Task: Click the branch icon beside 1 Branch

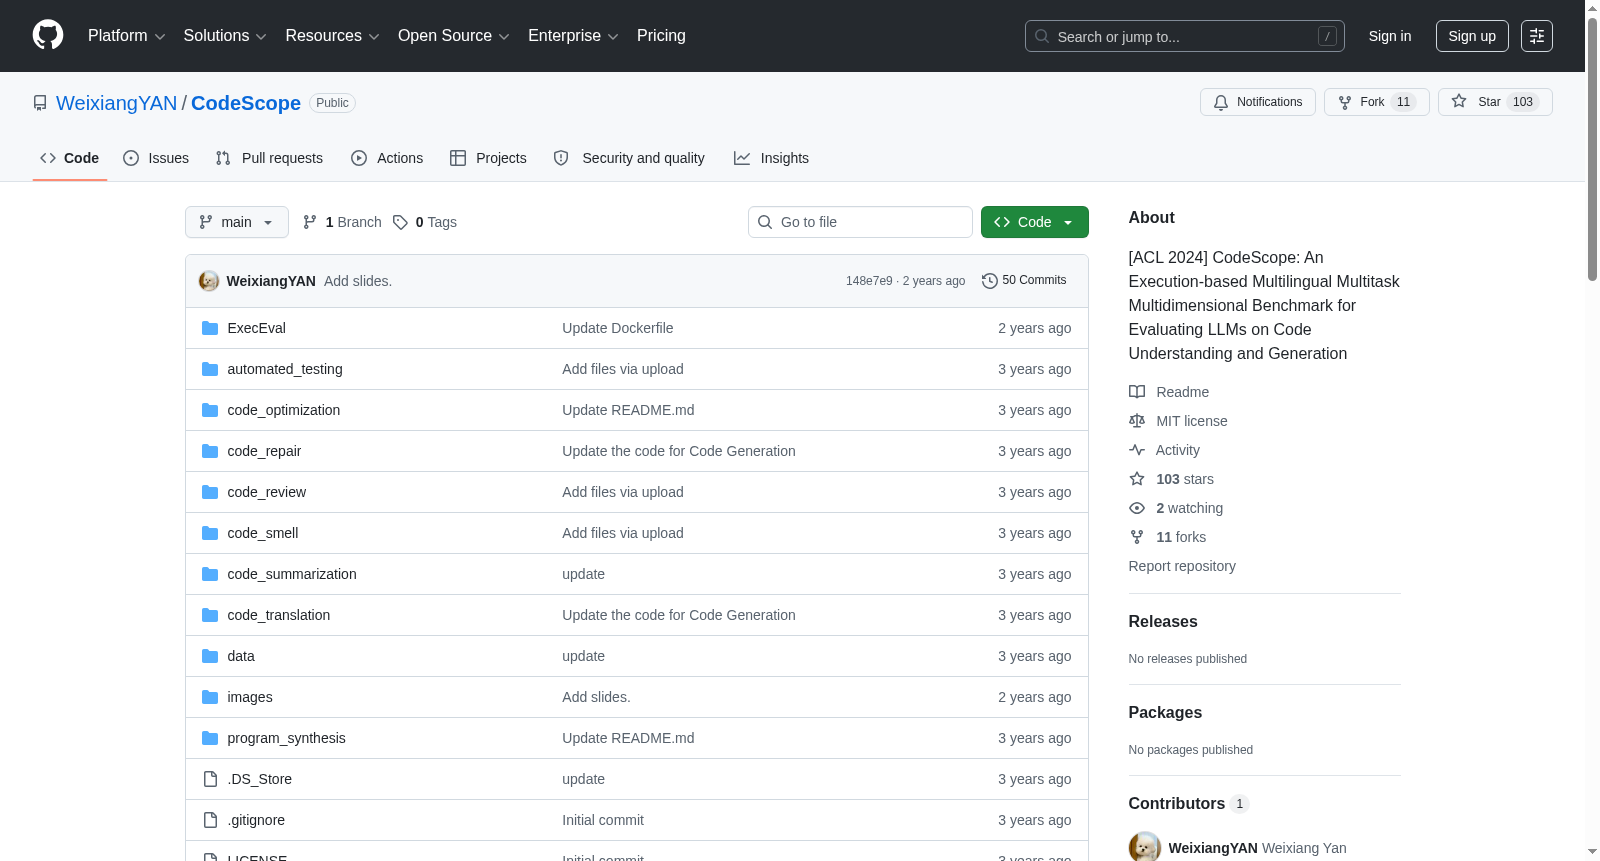Action: tap(310, 222)
